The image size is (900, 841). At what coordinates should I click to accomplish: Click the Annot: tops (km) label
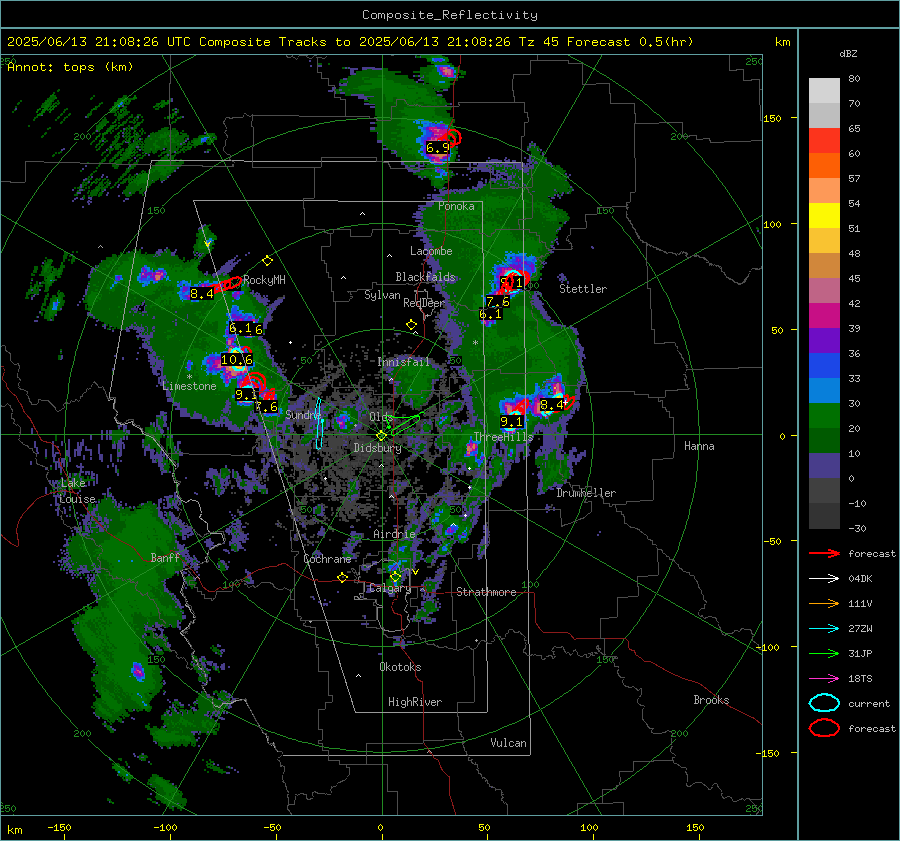pyautogui.click(x=70, y=67)
